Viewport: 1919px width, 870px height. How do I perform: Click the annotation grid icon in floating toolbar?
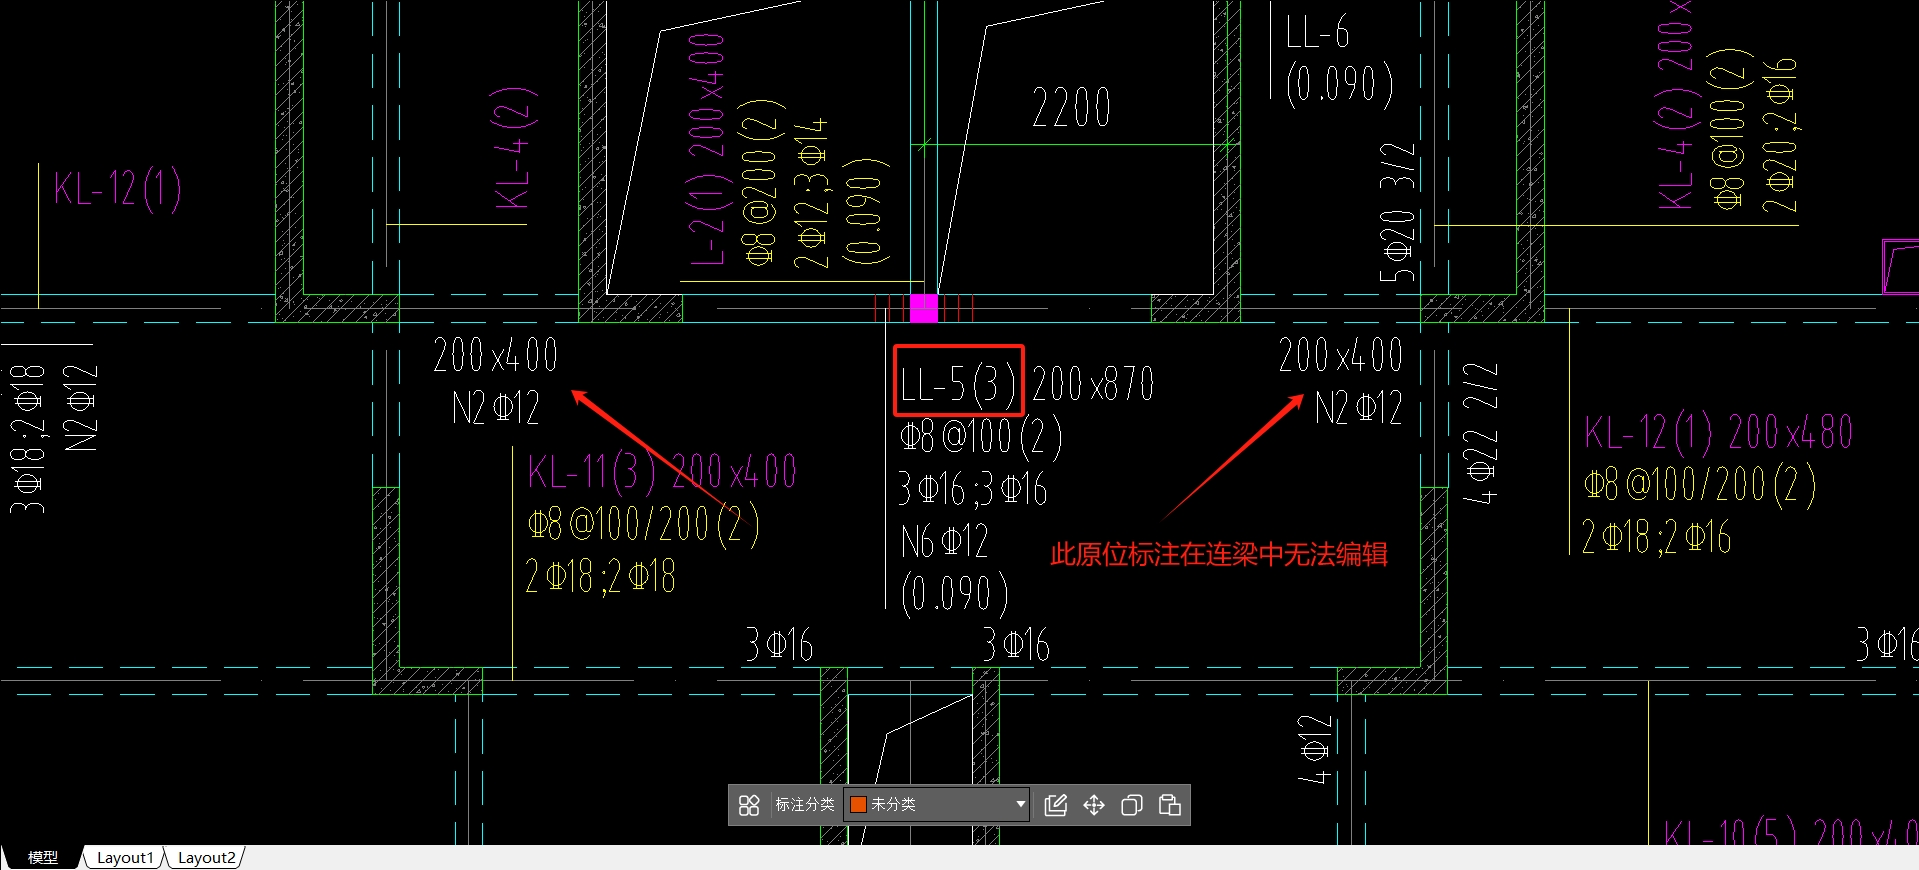point(749,805)
